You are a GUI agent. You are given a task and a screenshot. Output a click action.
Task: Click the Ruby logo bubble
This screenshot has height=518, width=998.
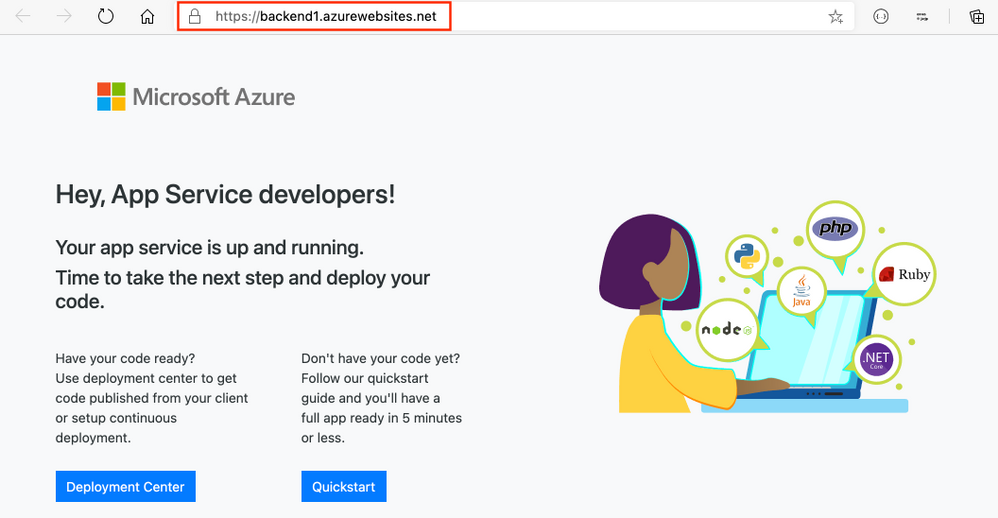coord(904,274)
